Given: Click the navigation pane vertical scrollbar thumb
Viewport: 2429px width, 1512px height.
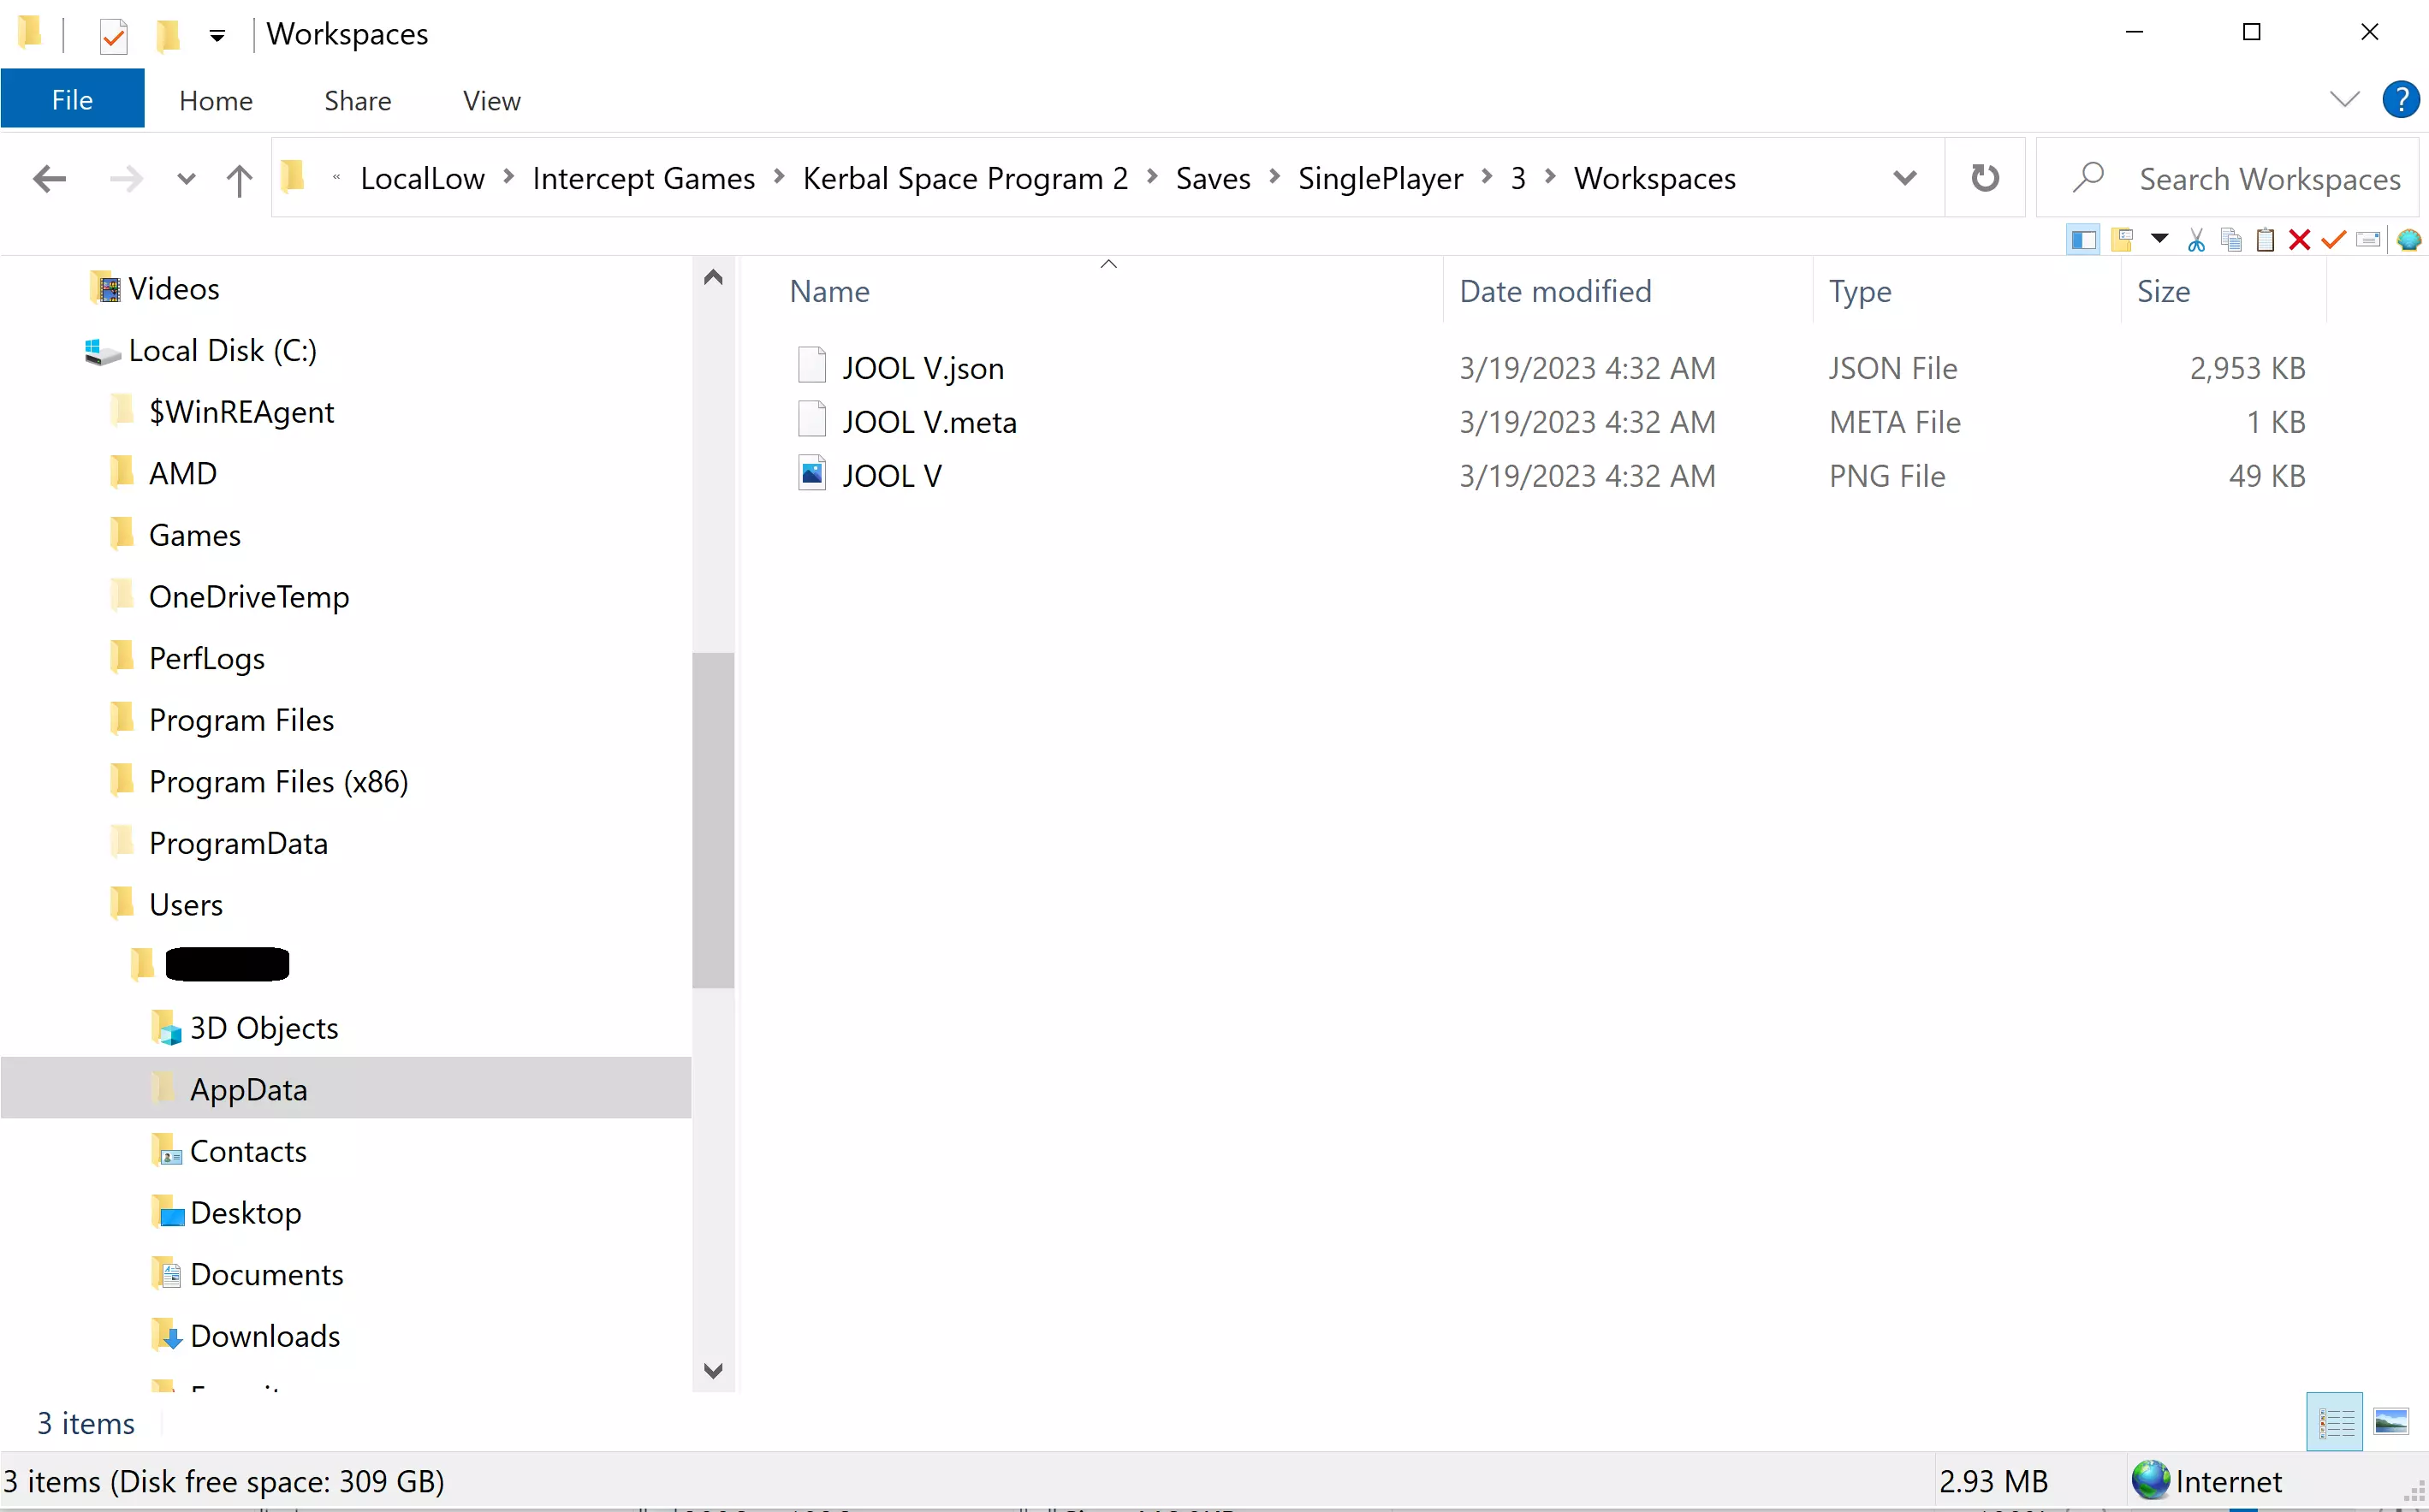Looking at the screenshot, I should tap(713, 820).
